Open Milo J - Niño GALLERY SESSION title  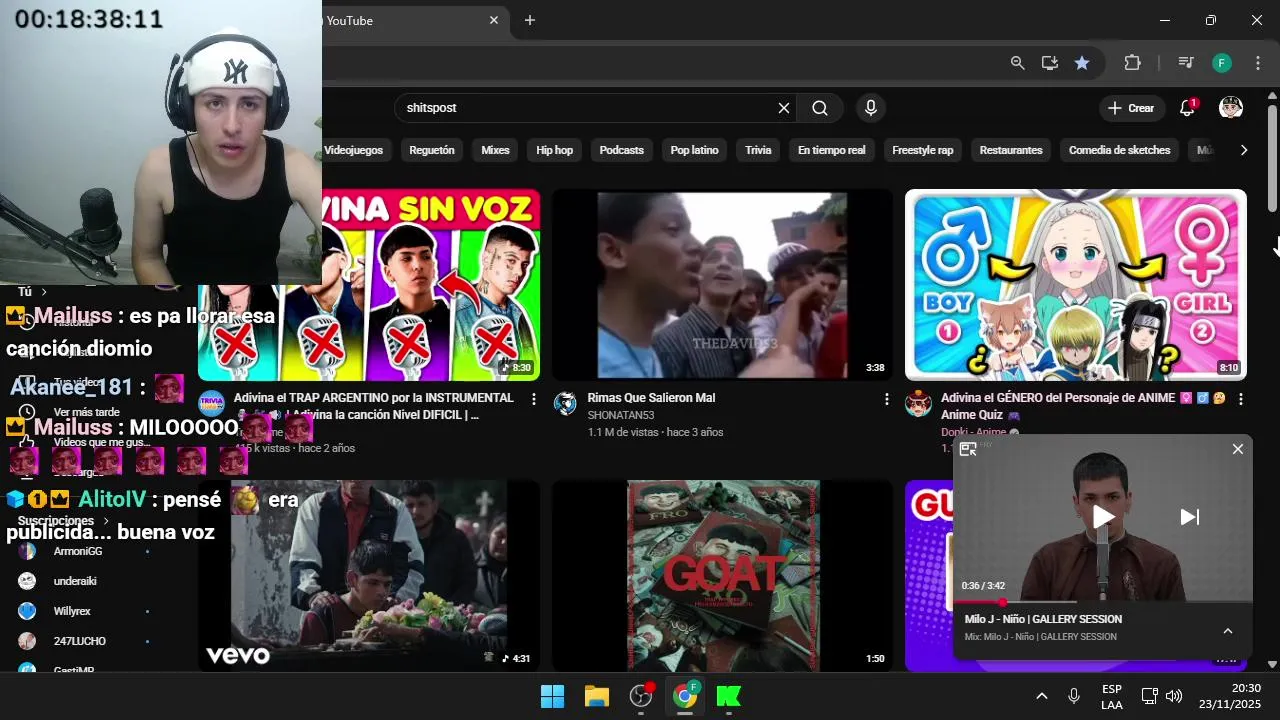click(1043, 619)
